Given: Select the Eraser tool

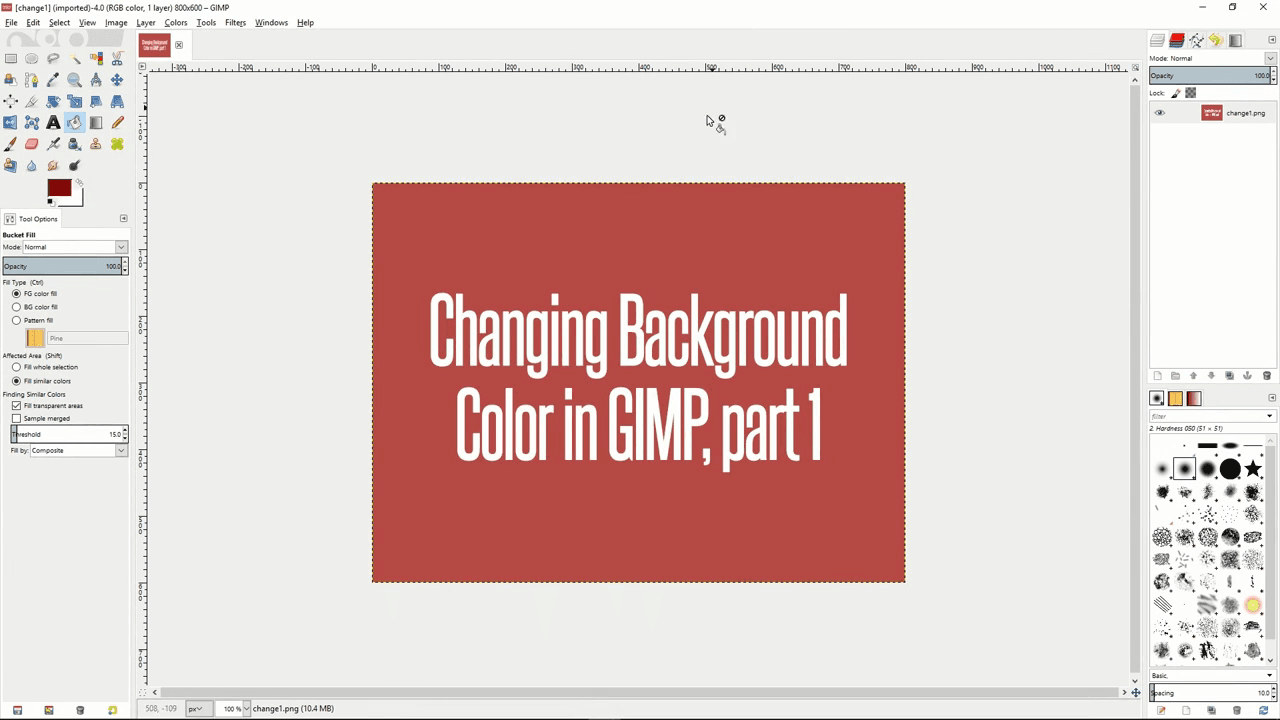Looking at the screenshot, I should (32, 144).
